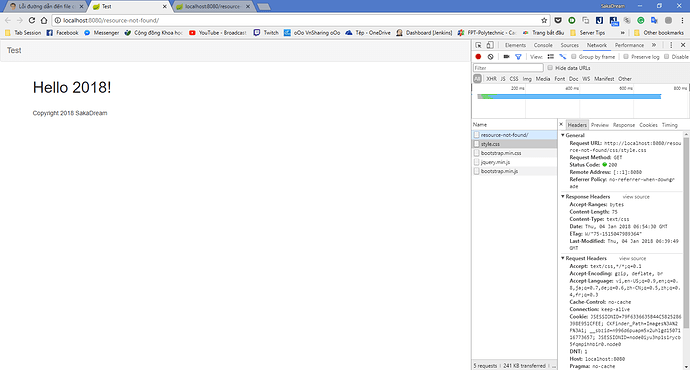Clear the network log with the clear icon
This screenshot has width=690, height=370.
[x=490, y=57]
